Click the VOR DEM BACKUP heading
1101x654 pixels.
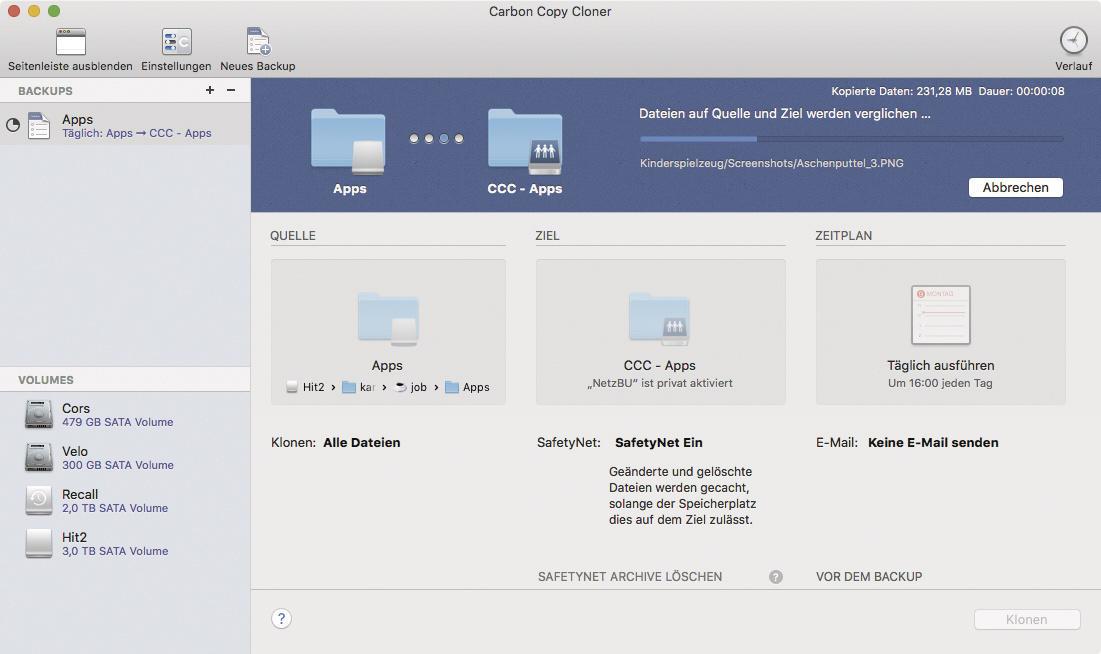(869, 577)
